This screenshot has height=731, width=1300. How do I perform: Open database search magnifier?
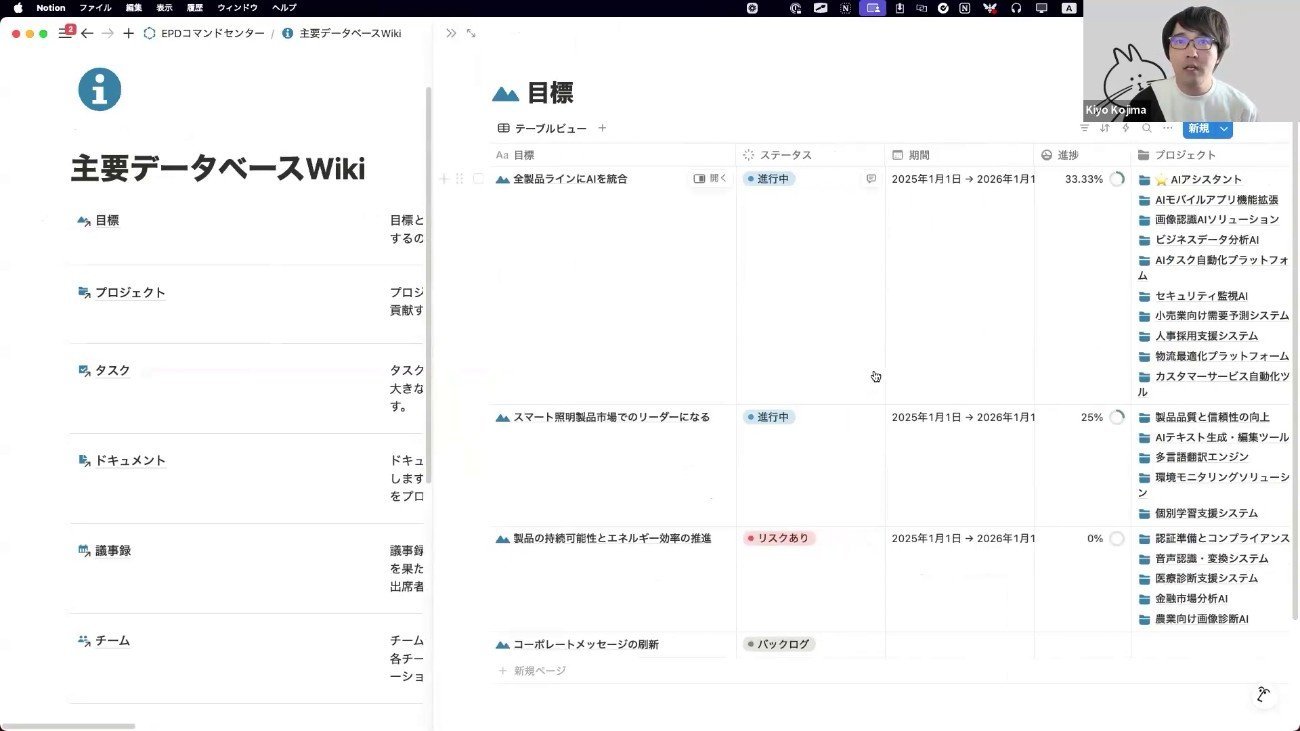pos(1147,128)
